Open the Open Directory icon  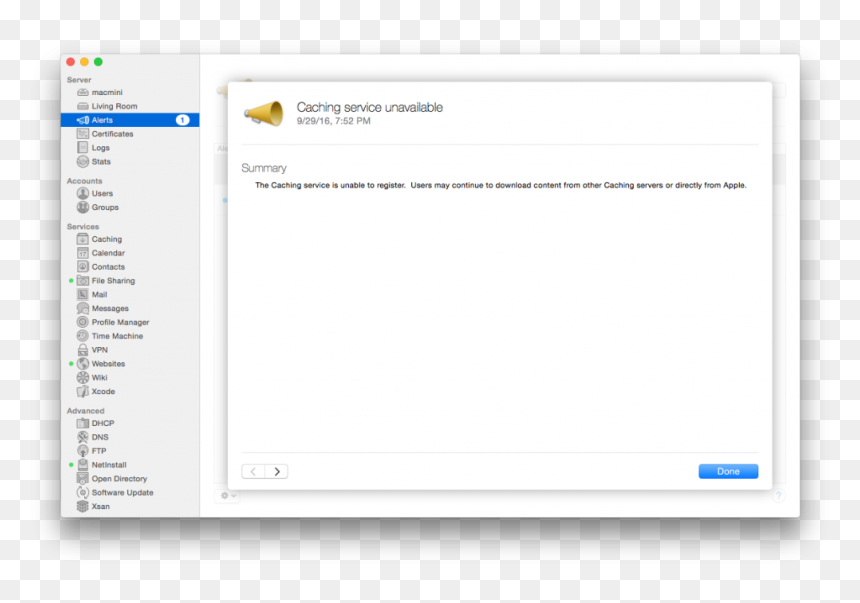pyautogui.click(x=83, y=478)
